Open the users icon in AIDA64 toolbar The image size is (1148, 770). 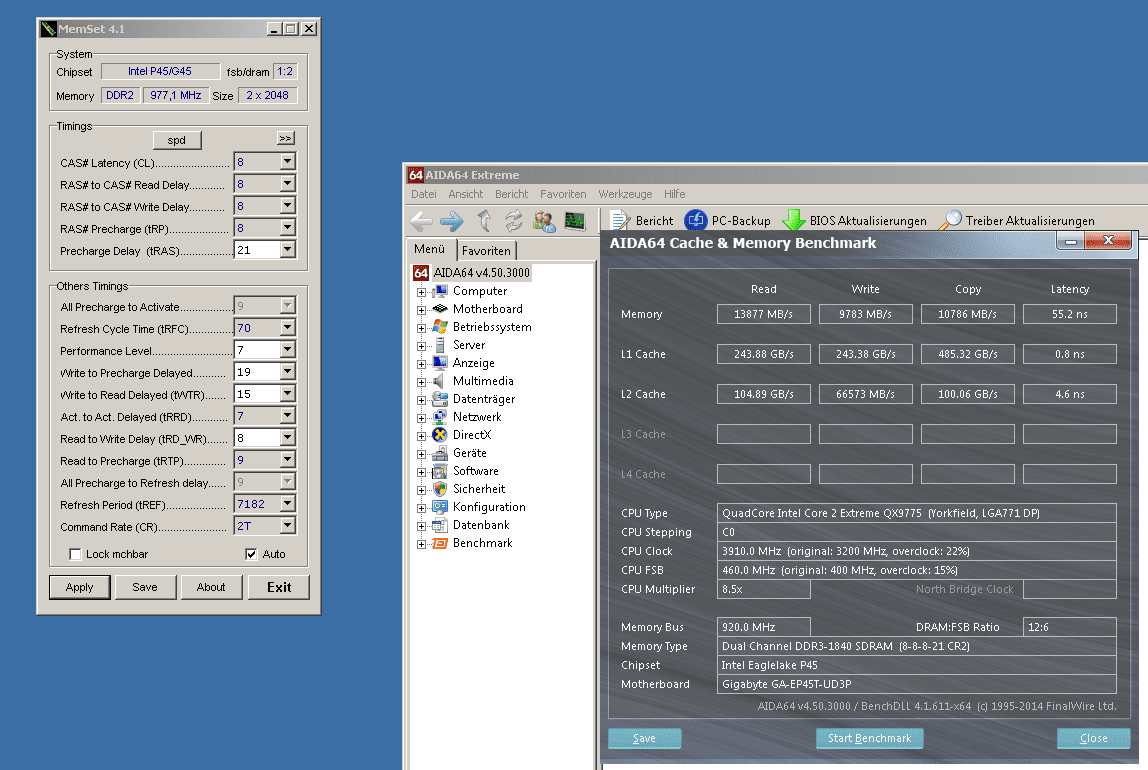[544, 221]
